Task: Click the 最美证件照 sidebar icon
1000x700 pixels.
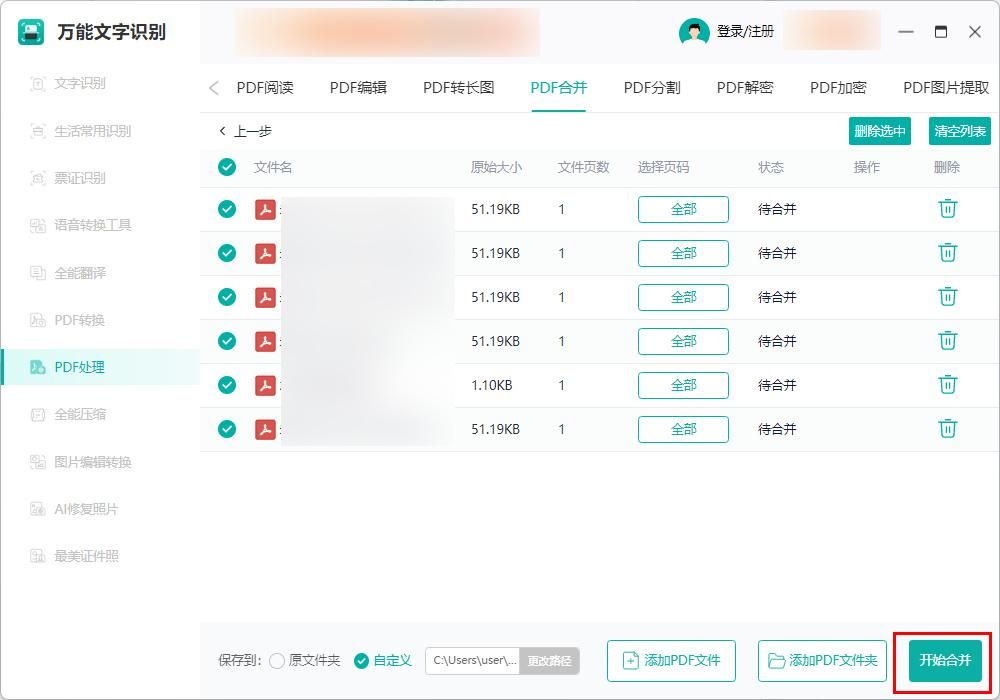Action: 38,556
